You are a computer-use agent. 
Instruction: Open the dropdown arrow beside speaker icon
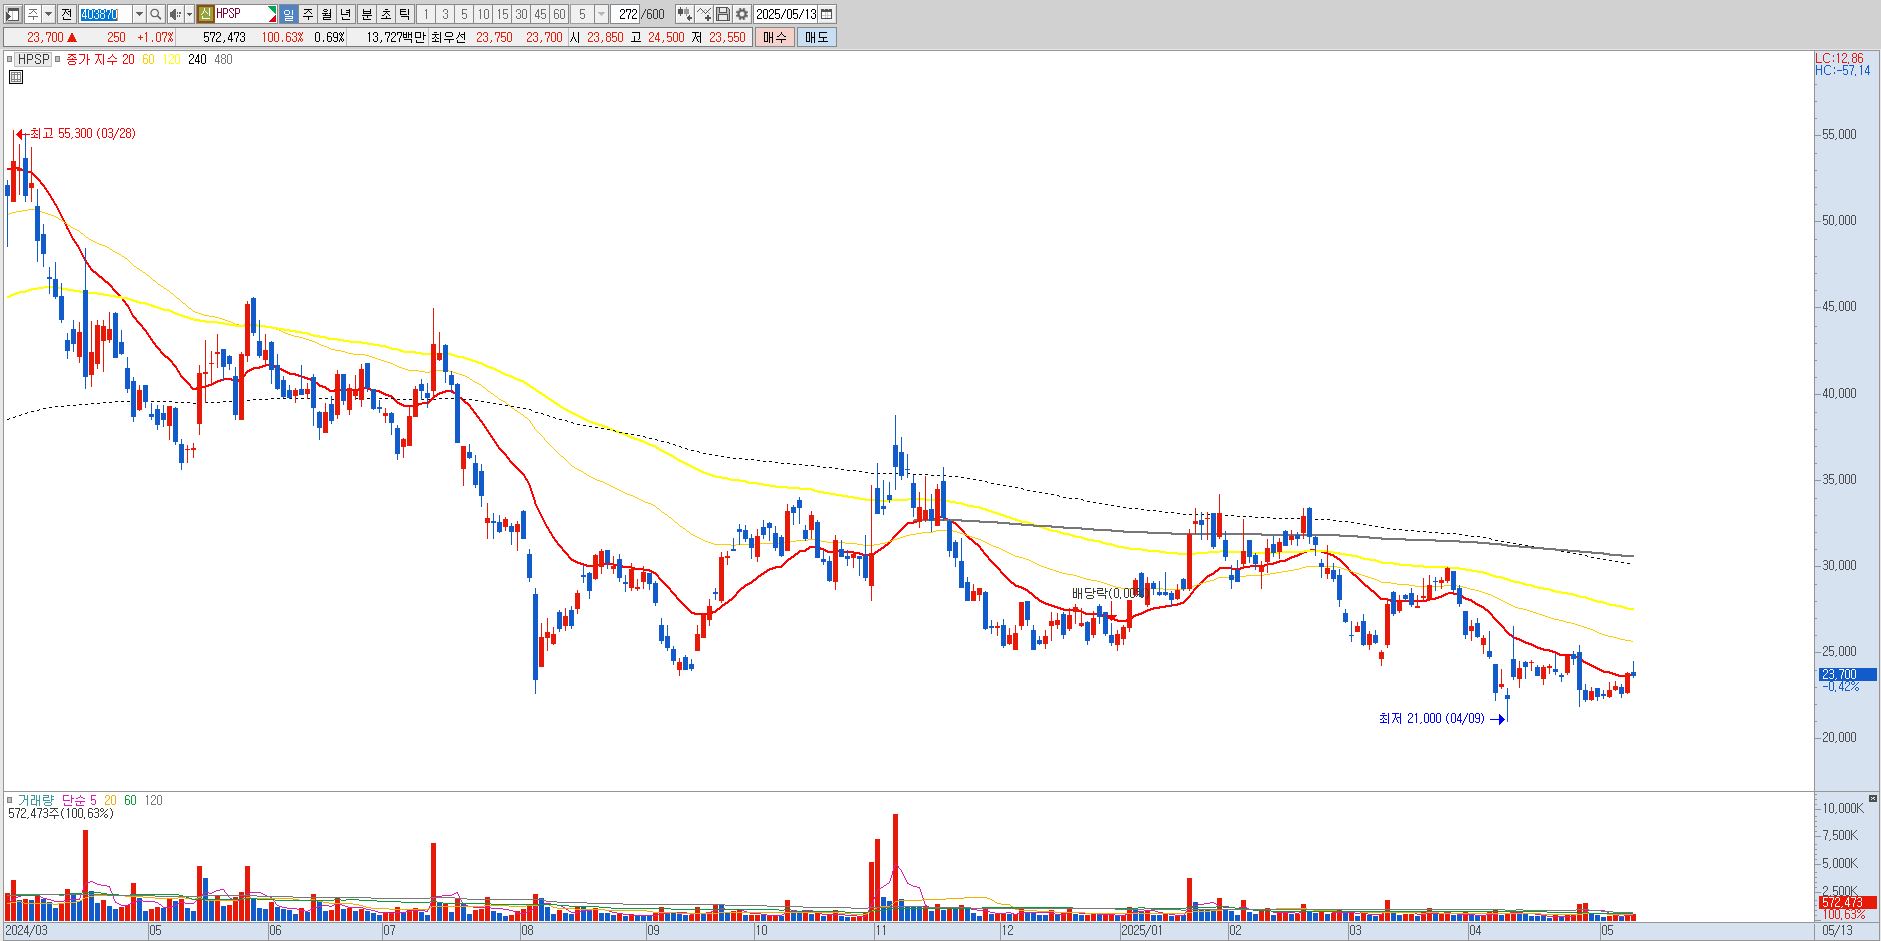(189, 14)
